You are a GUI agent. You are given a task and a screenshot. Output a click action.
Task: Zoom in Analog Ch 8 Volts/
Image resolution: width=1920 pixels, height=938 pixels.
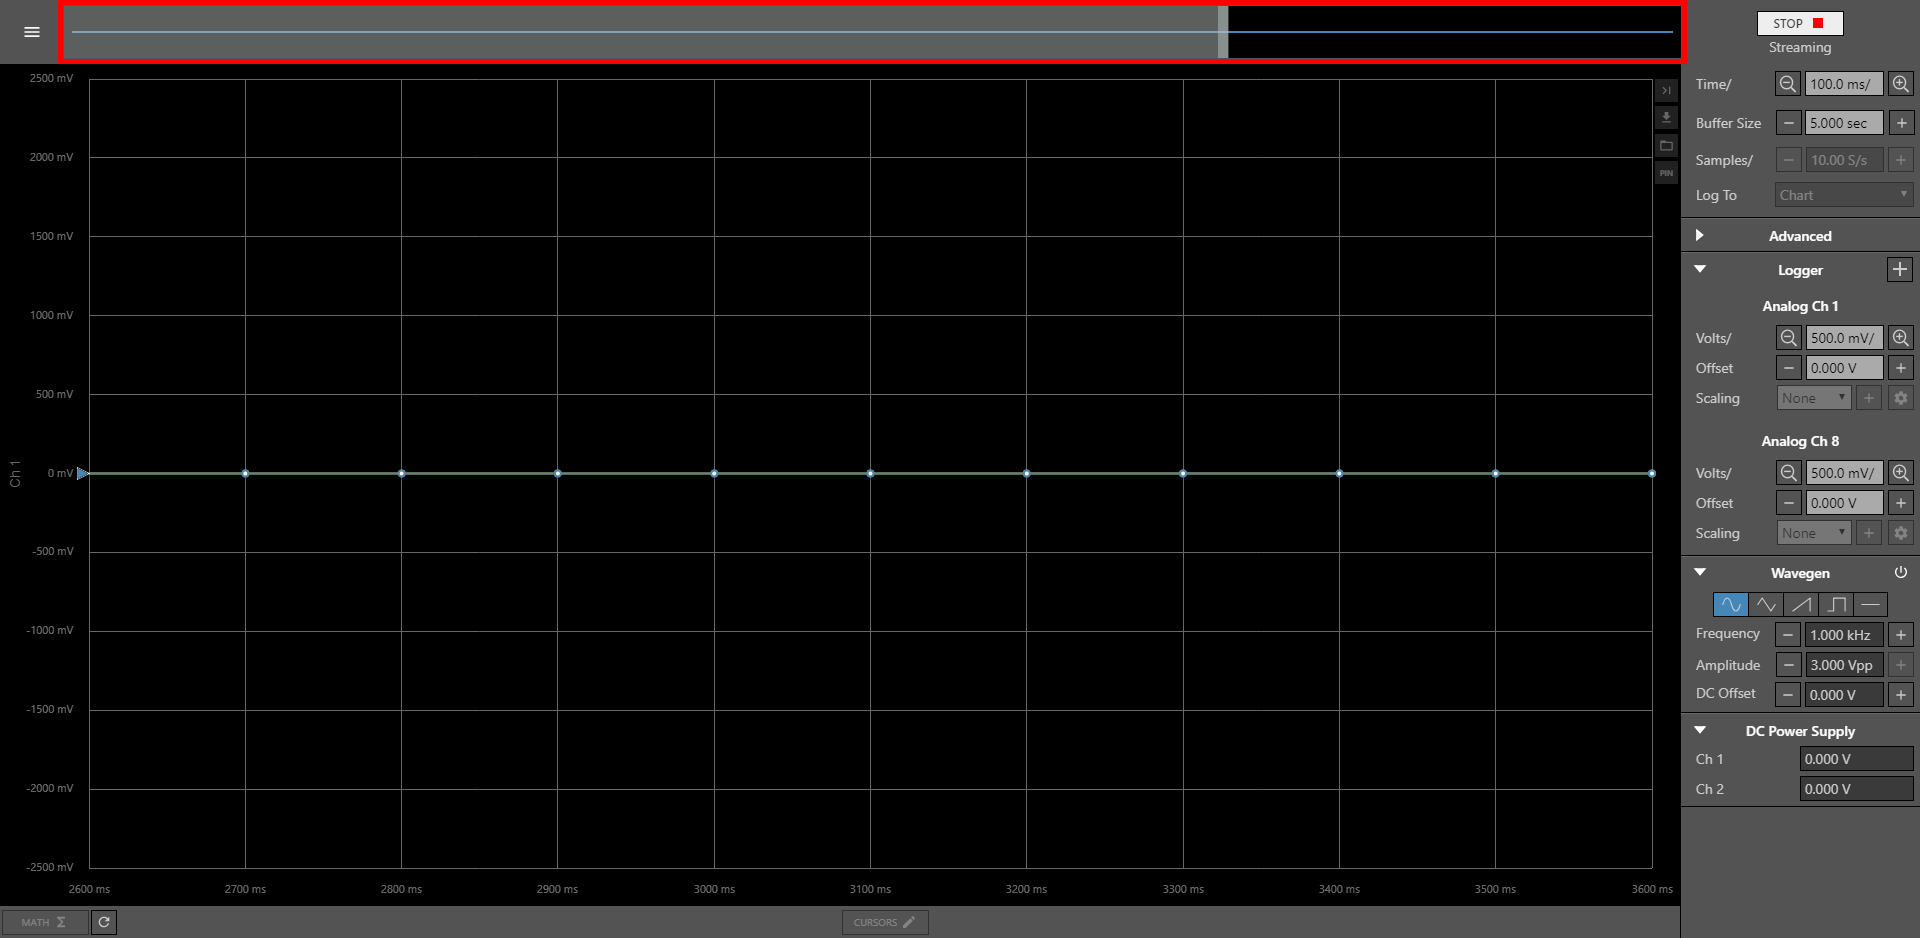(x=1901, y=473)
